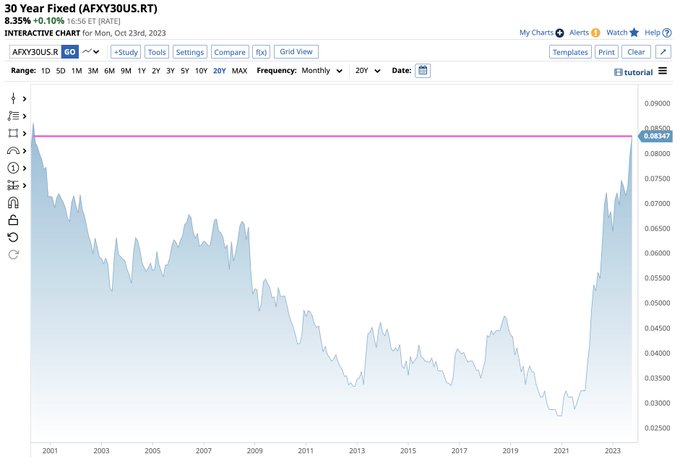The image size is (680, 467).
Task: Select the rectangle shapes tool icon
Action: [x=13, y=134]
